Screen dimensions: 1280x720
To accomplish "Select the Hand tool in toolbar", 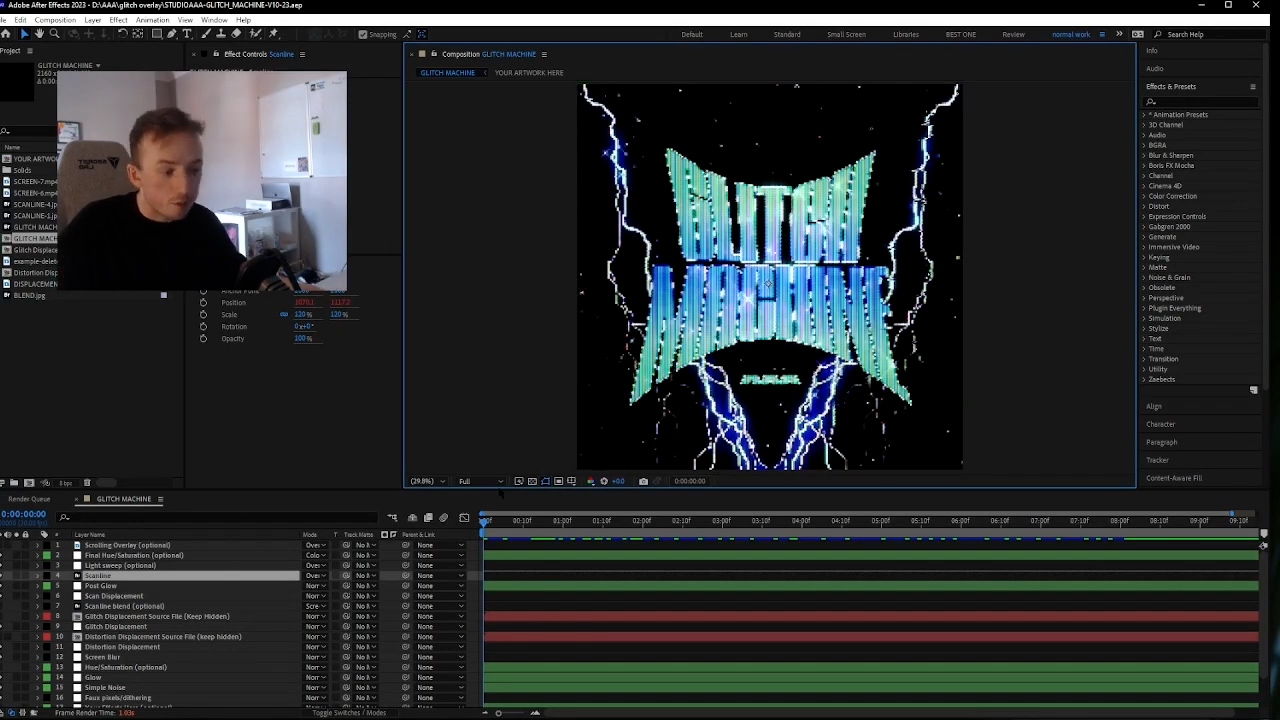I will click(39, 34).
